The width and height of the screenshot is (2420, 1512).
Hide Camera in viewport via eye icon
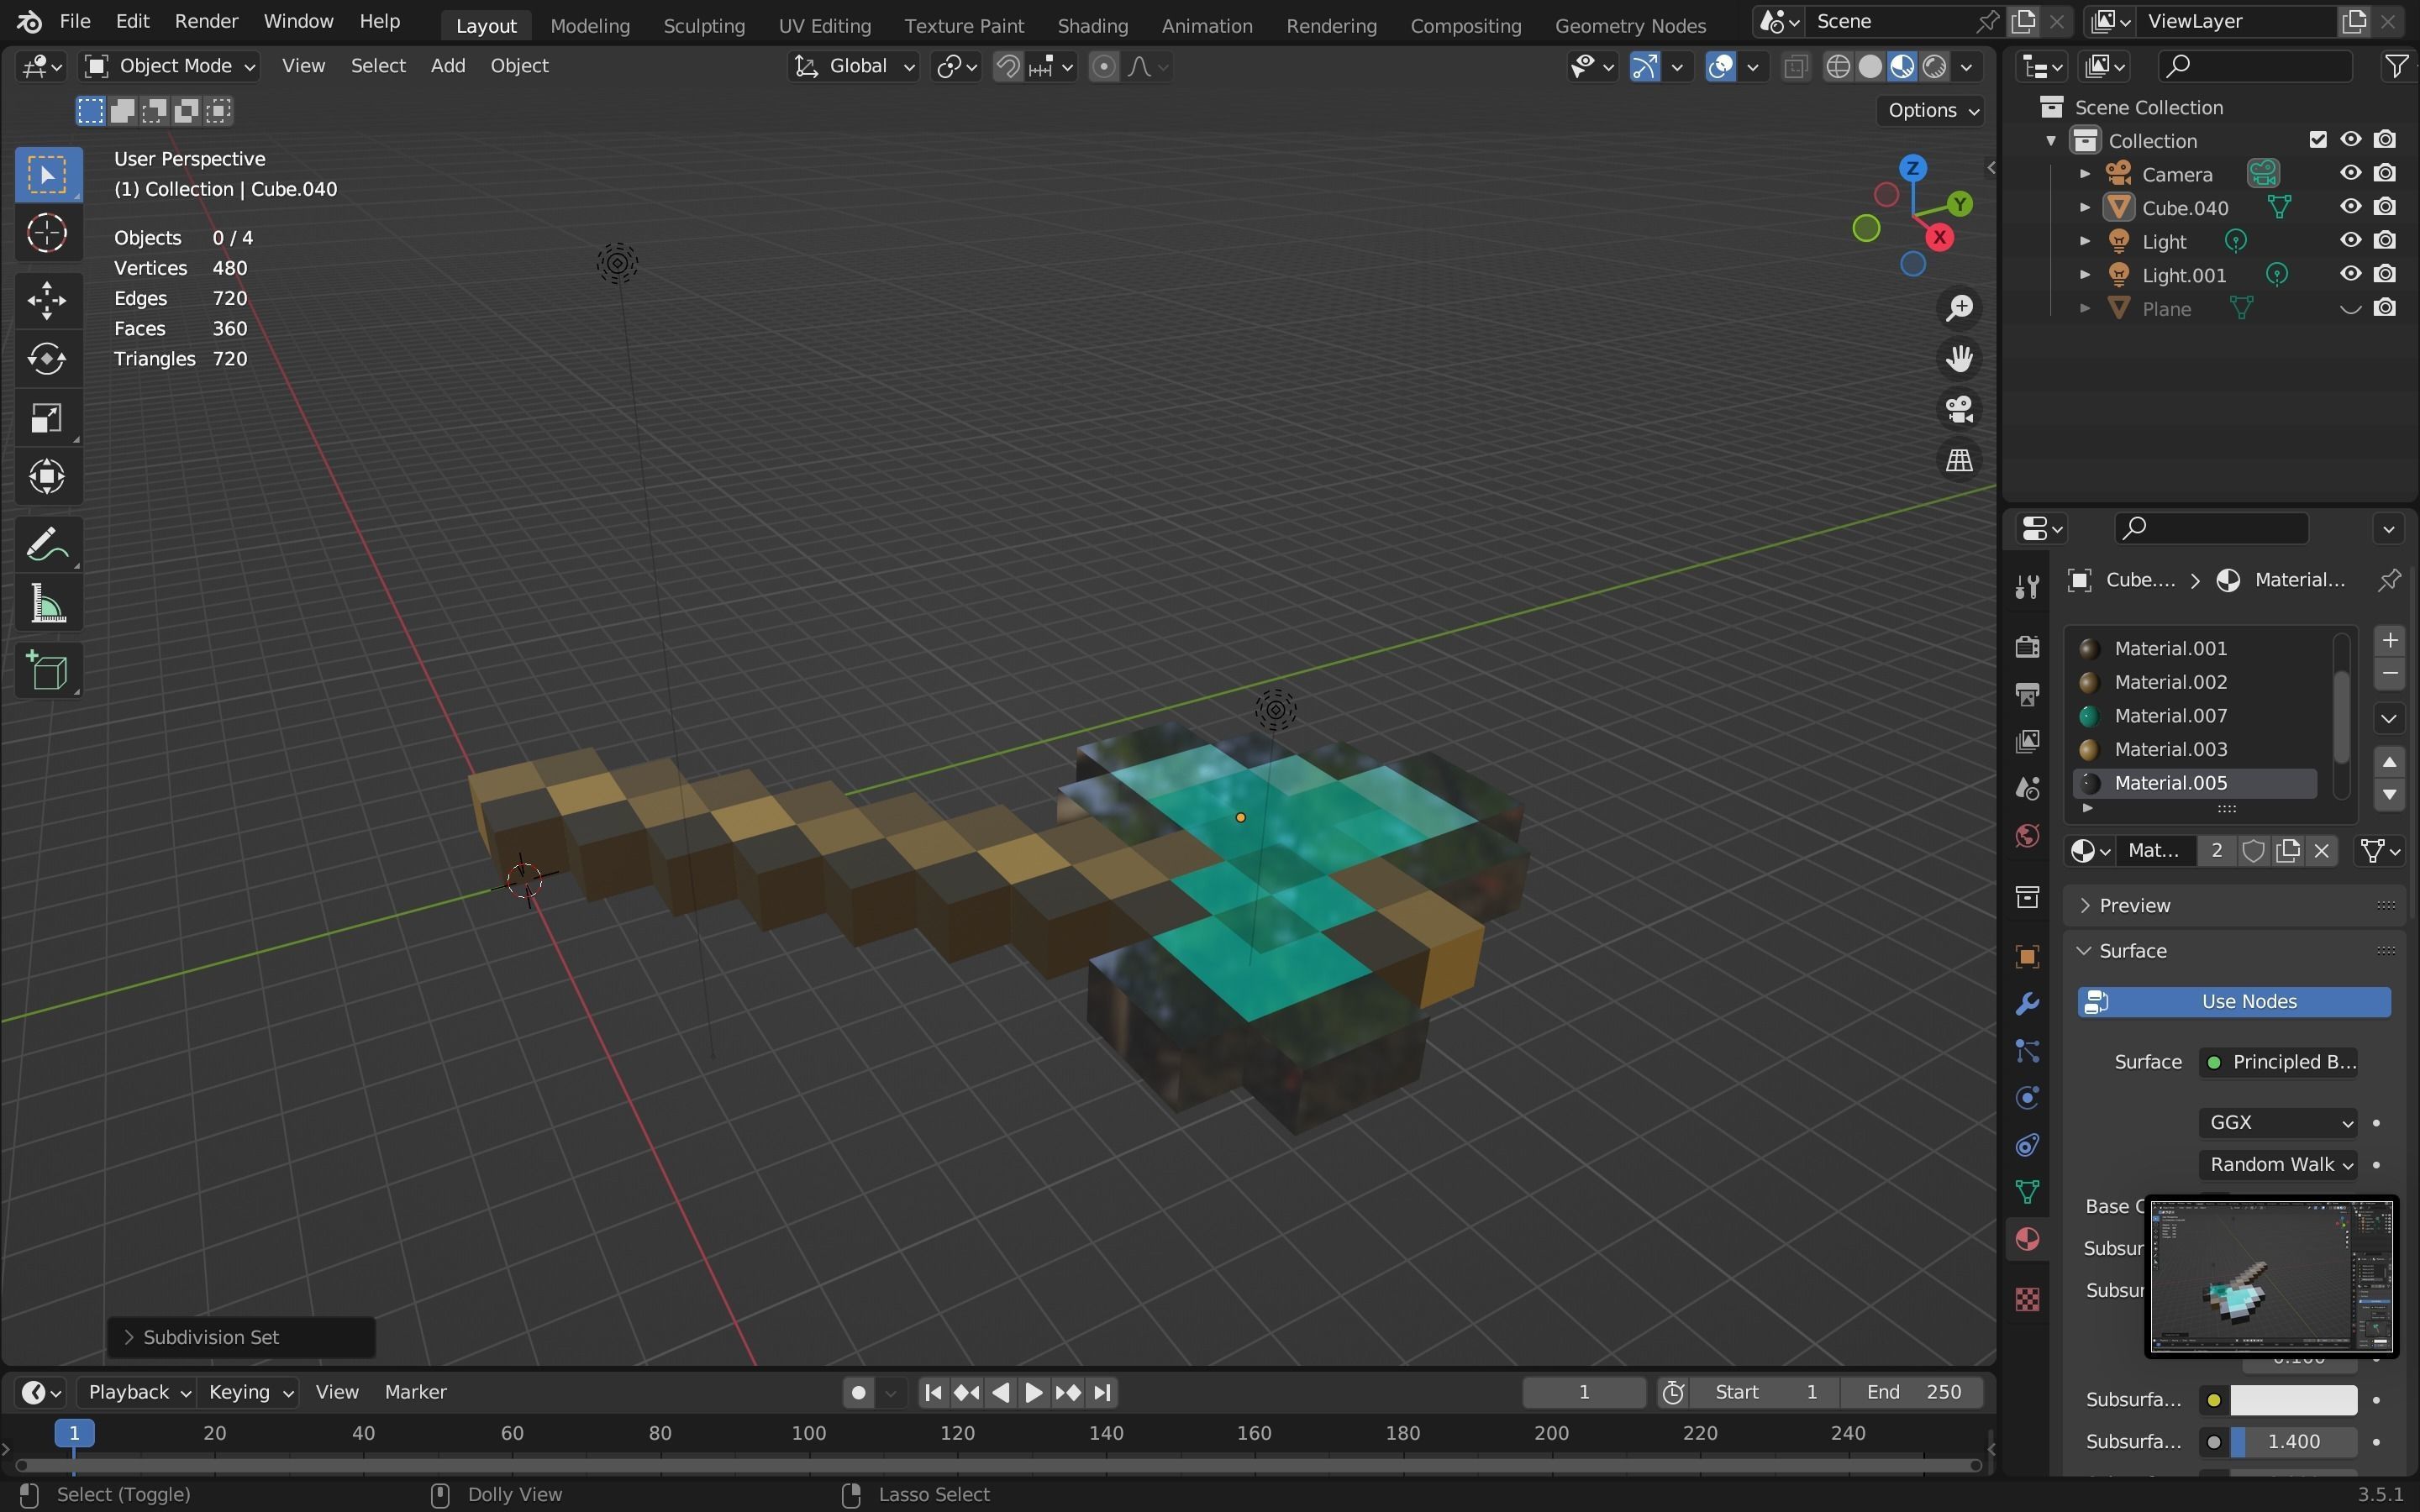click(2350, 173)
